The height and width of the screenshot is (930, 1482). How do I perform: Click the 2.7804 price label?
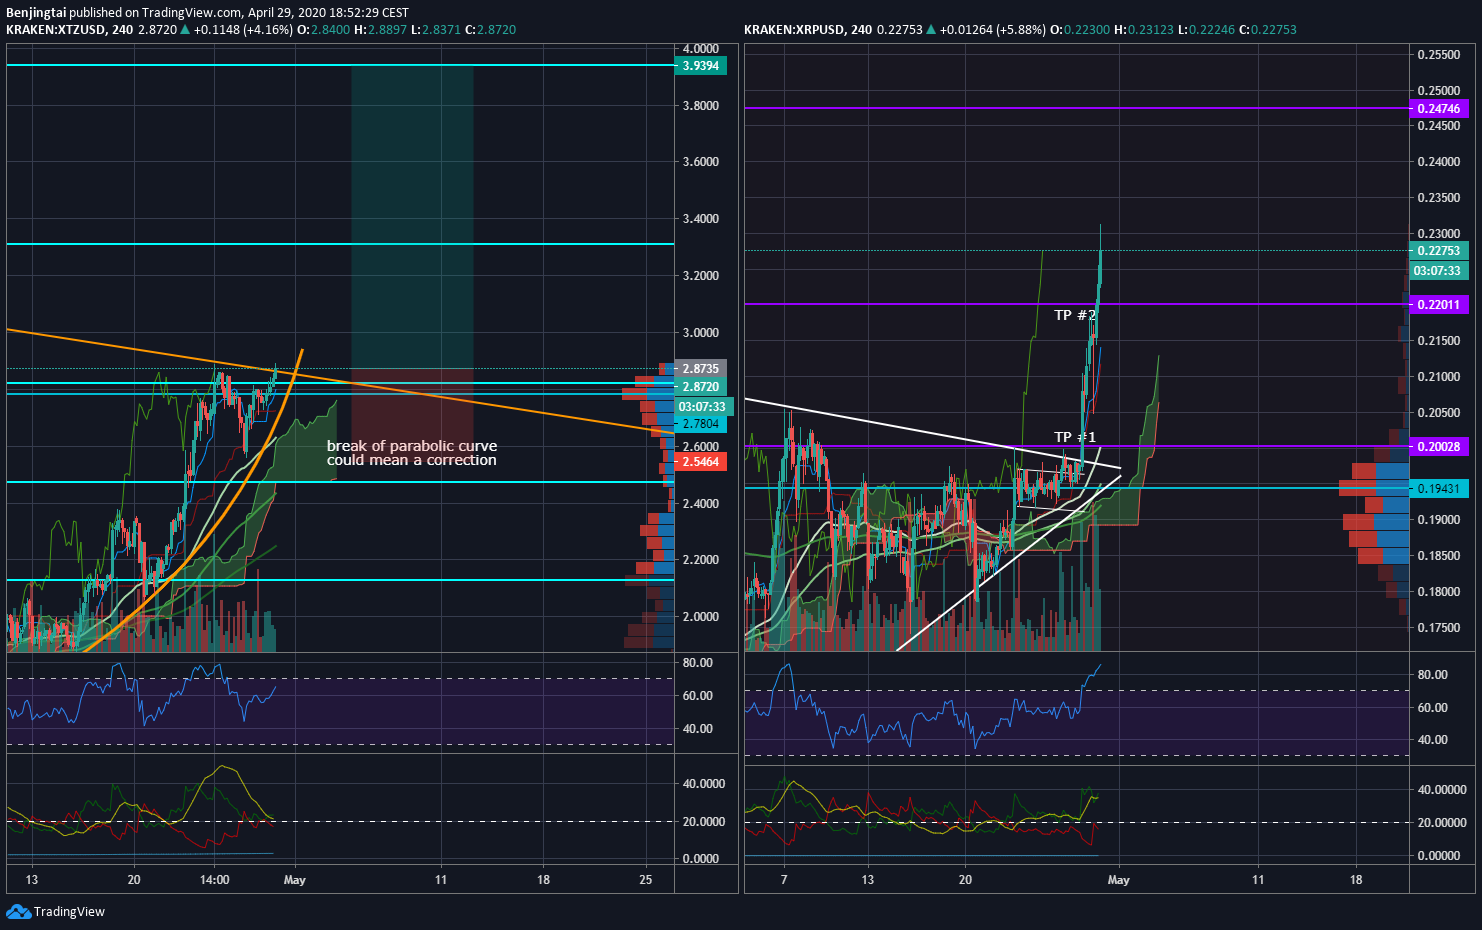coord(701,424)
